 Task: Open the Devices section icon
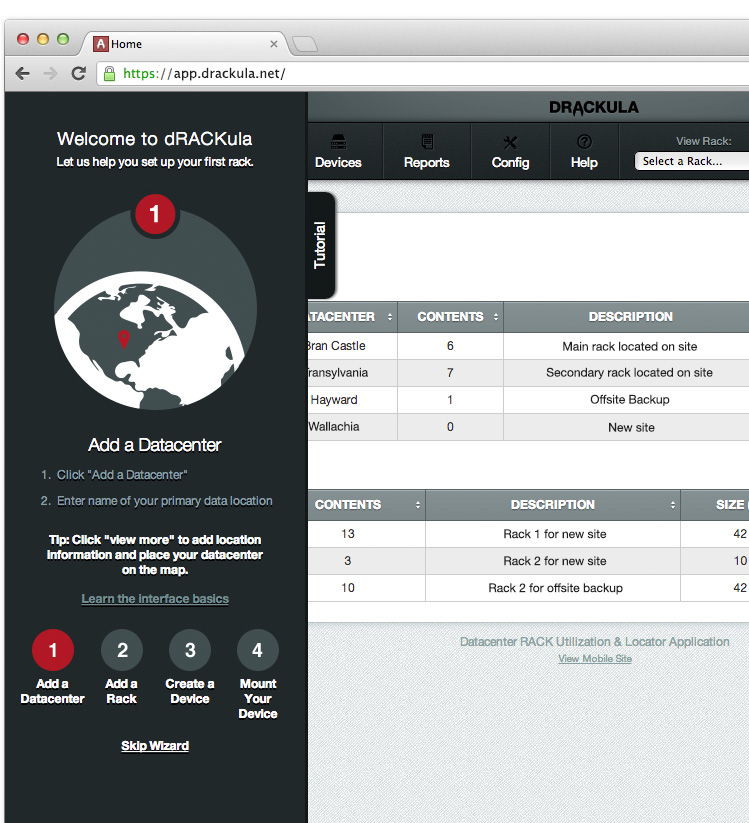pos(338,142)
